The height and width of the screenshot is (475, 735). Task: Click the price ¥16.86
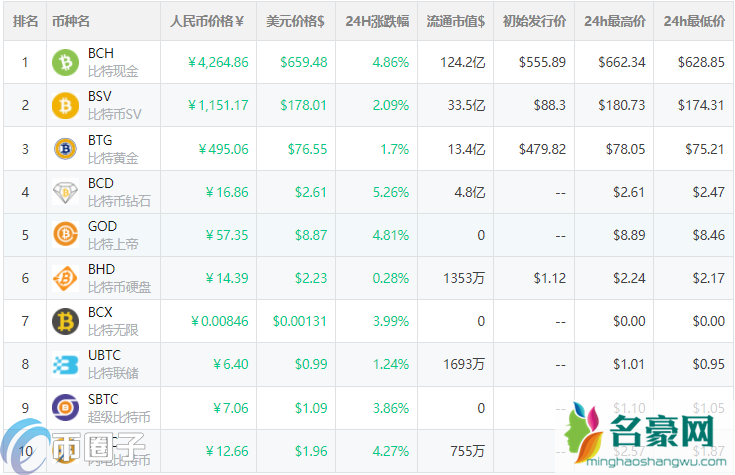click(x=227, y=192)
